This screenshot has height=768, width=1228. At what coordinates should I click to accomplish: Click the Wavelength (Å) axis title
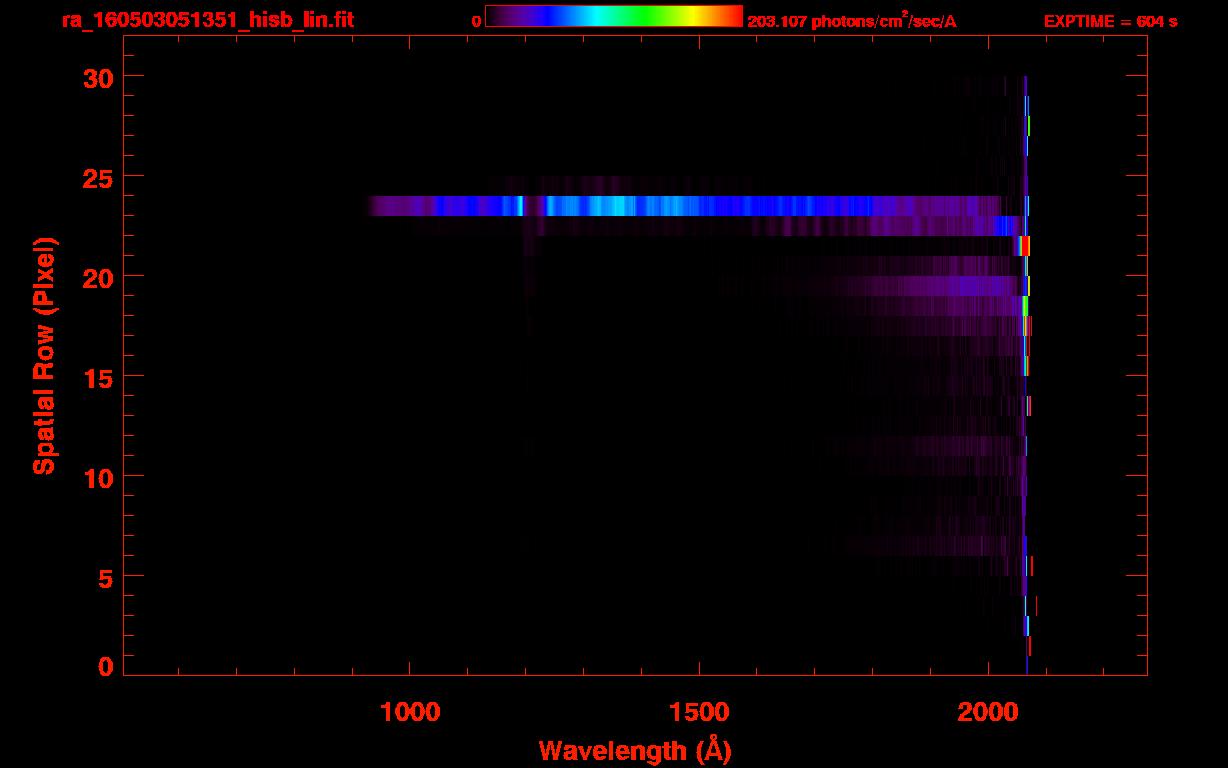(635, 750)
